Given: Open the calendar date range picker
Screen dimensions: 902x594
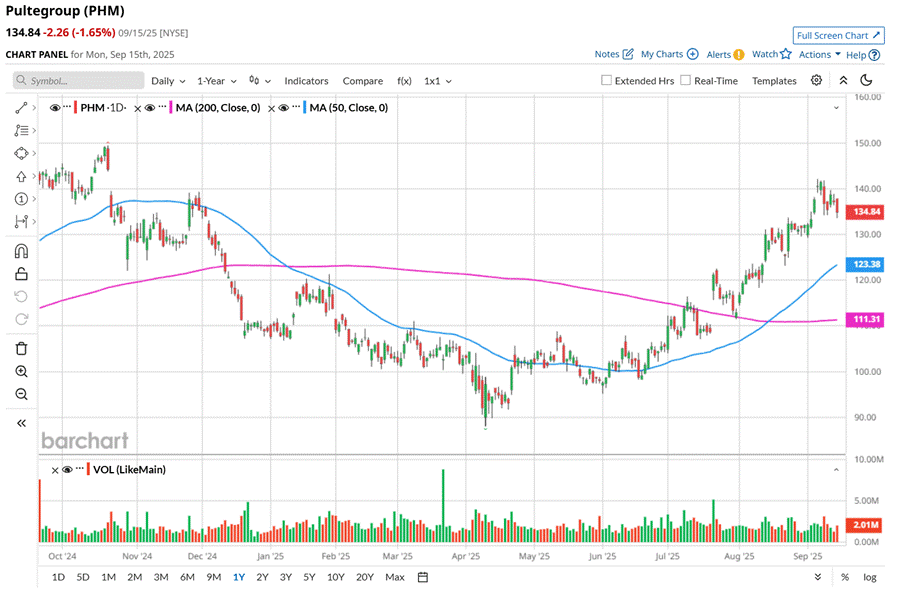Looking at the screenshot, I should 423,577.
